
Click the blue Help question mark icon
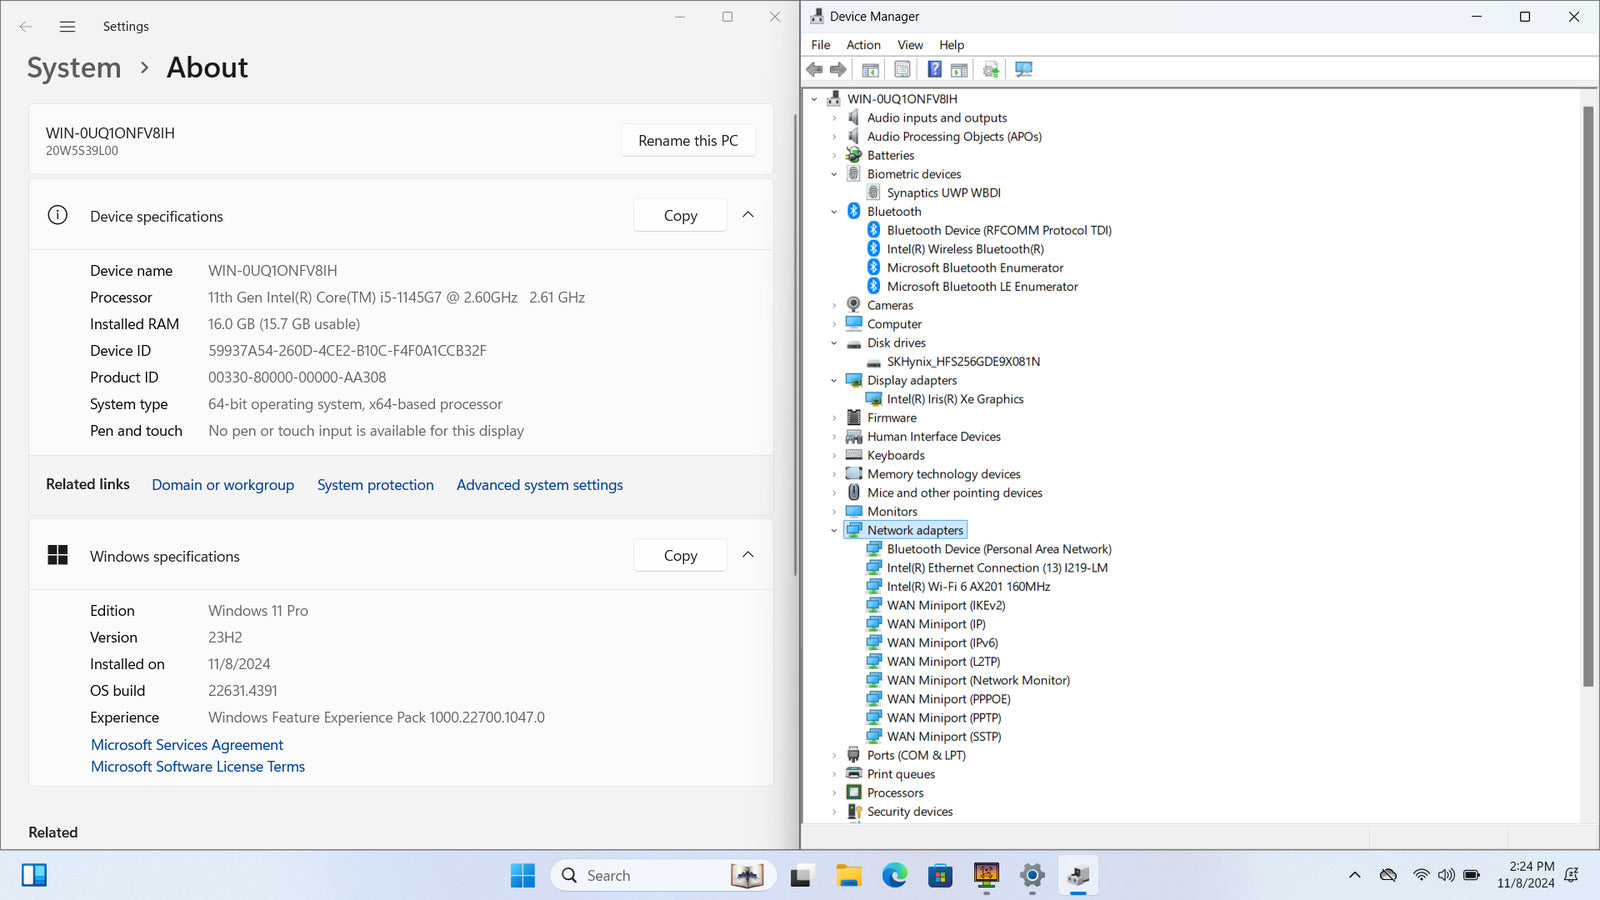click(x=934, y=69)
